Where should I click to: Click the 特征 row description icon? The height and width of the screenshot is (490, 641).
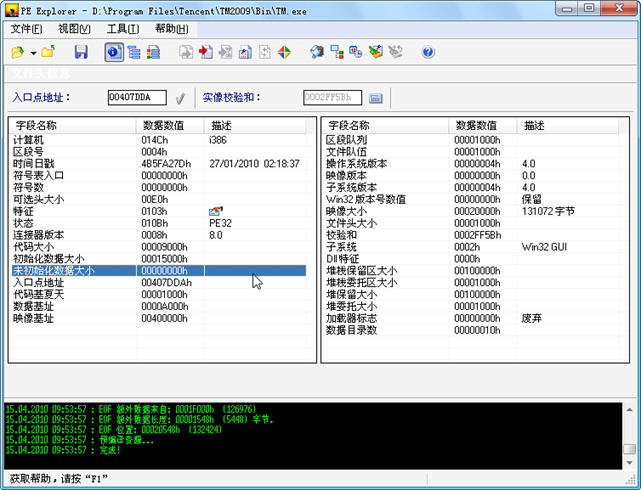click(x=215, y=211)
